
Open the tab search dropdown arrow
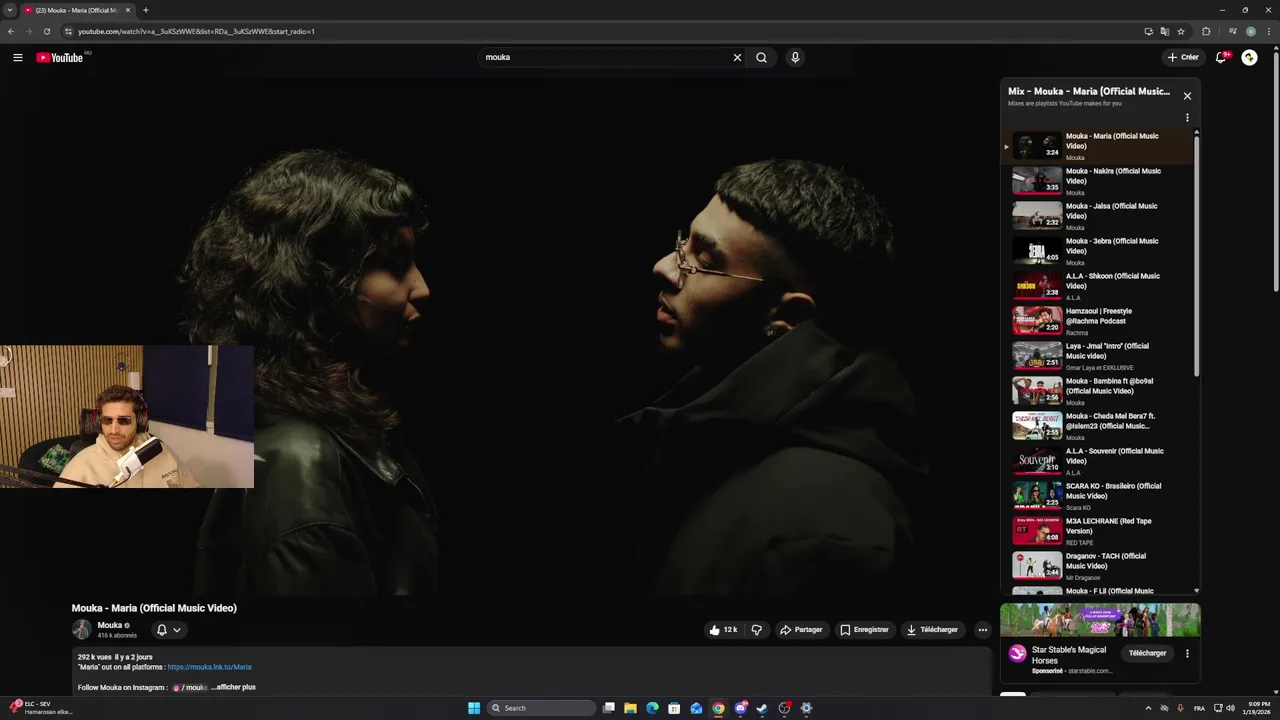[9, 10]
